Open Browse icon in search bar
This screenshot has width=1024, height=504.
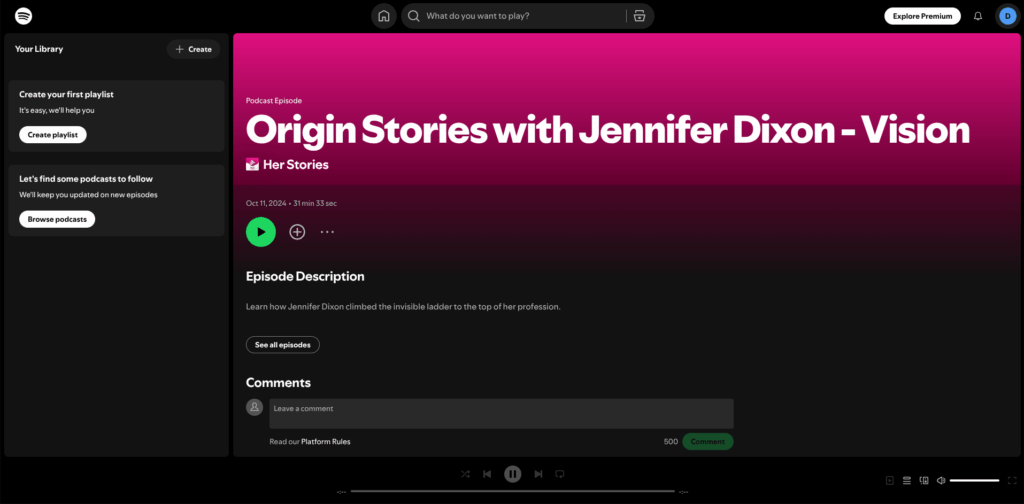tap(638, 16)
